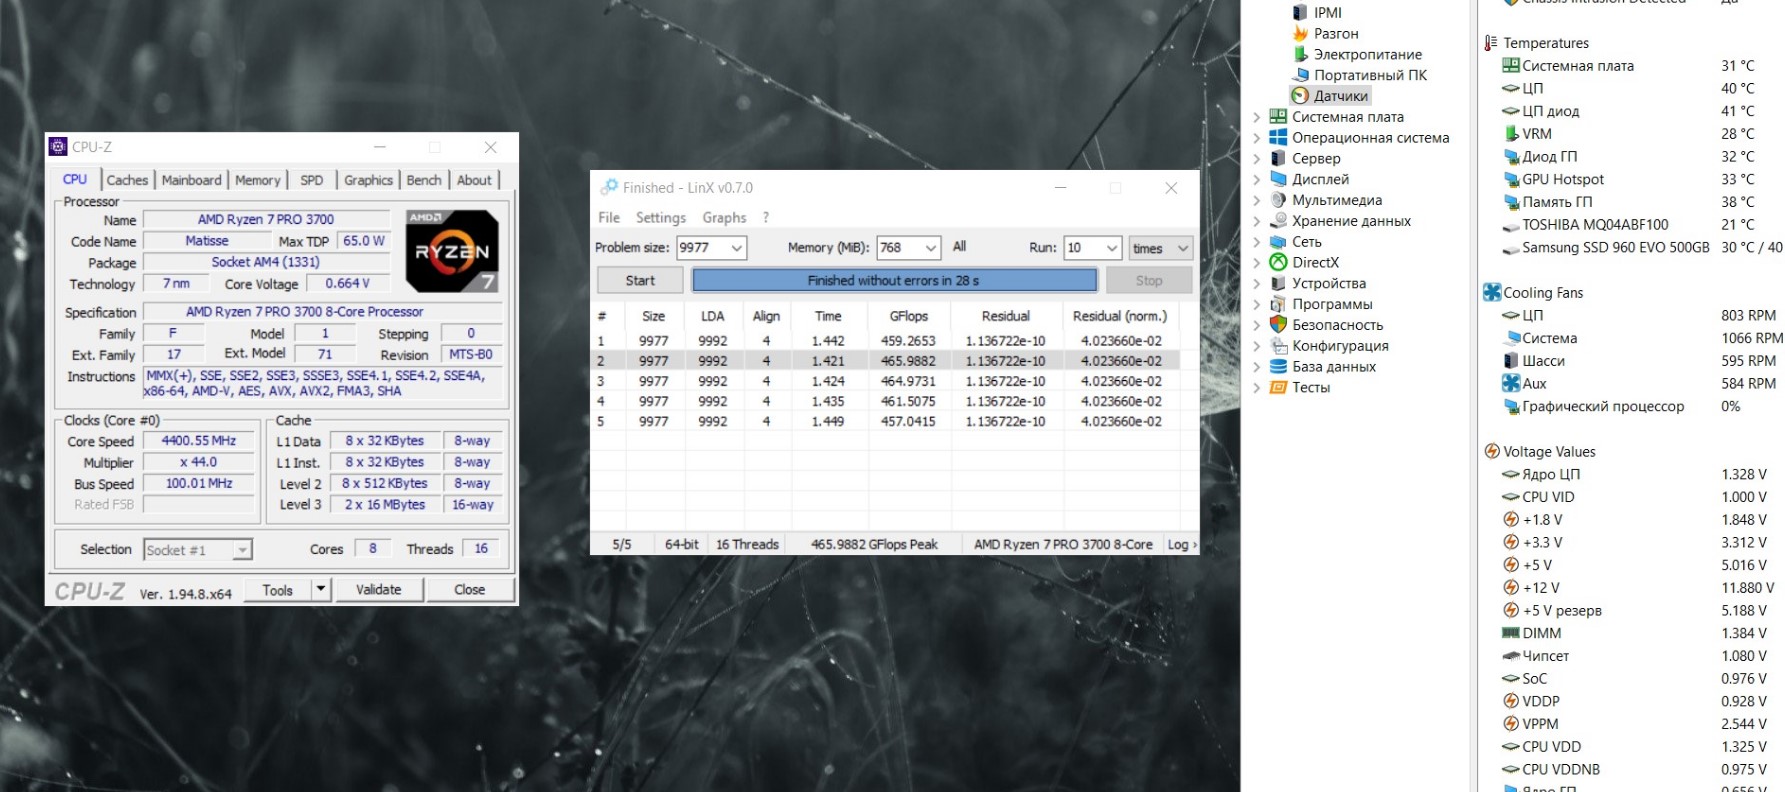Switch to the Bench tab in CPU-Z
Screen dimensions: 1785x792
click(424, 180)
